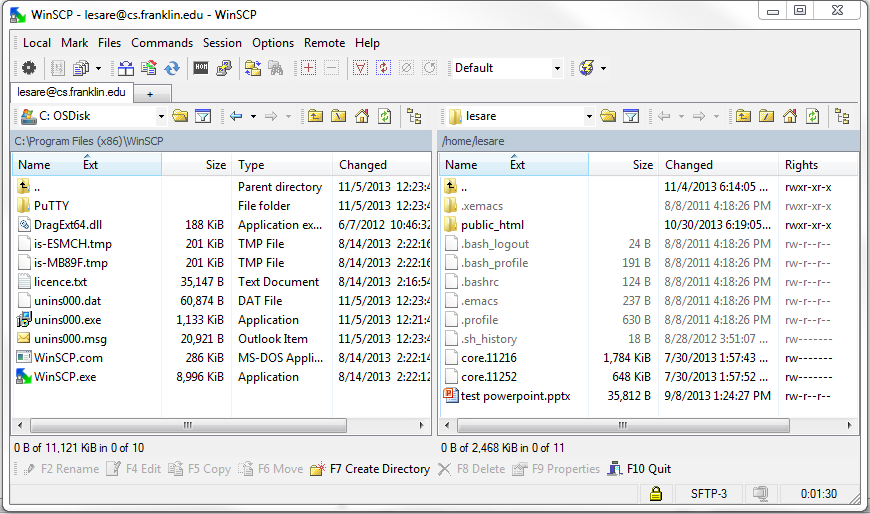
Task: Expand new session dropdown arrow
Action: coord(603,69)
